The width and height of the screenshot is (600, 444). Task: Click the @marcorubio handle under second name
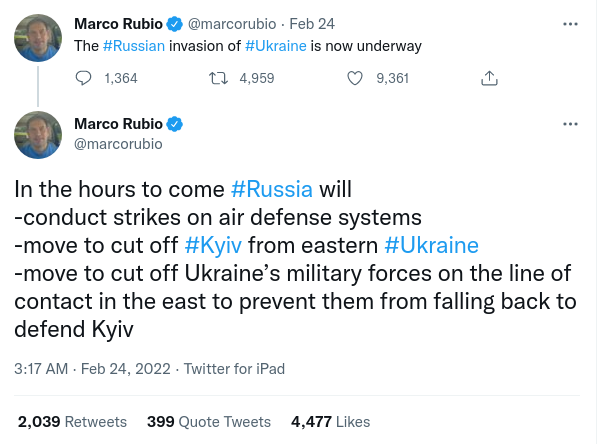point(118,144)
